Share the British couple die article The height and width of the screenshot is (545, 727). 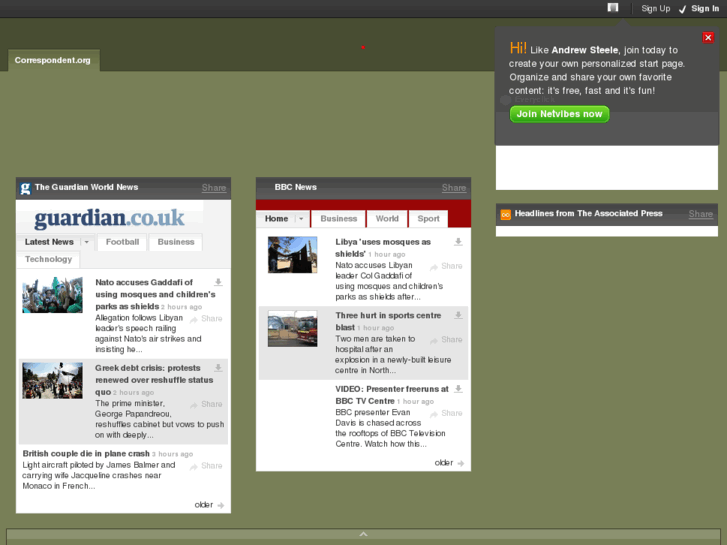point(206,466)
